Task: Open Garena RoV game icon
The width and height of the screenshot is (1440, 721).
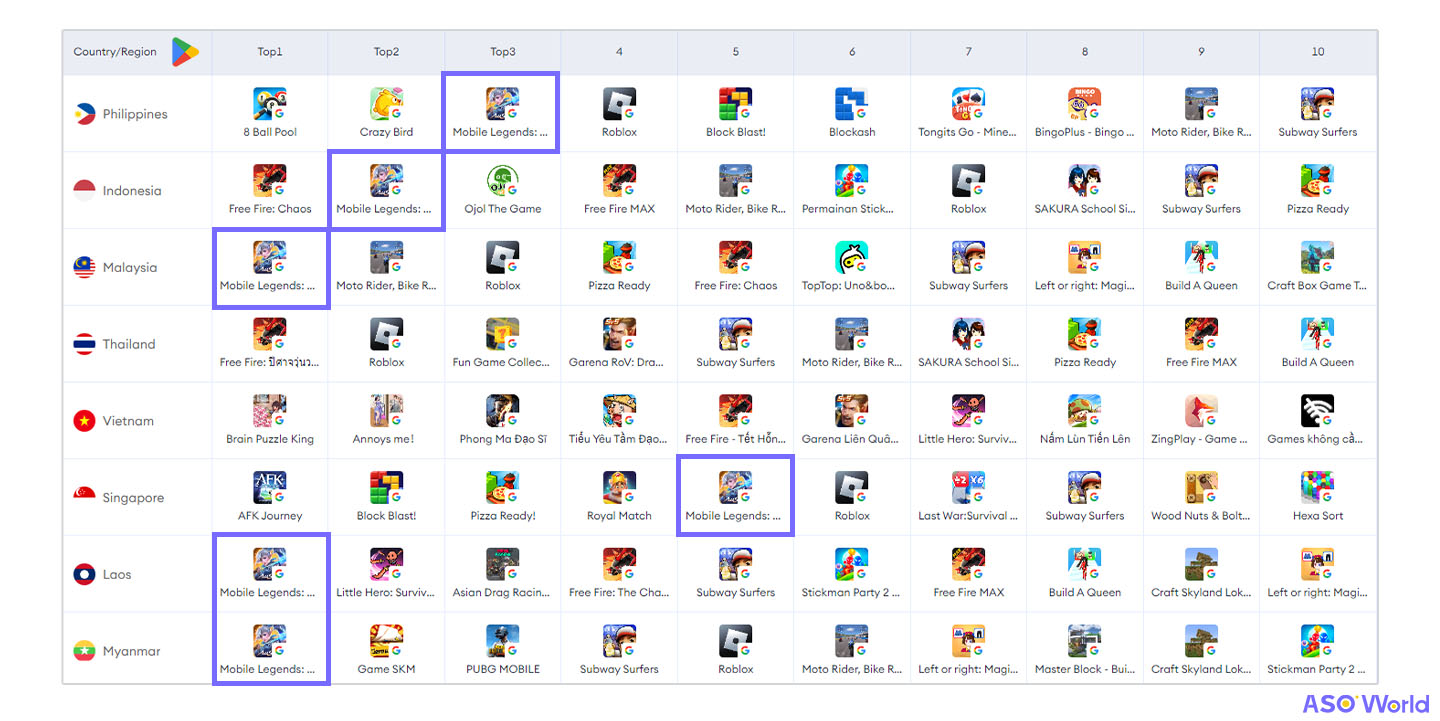Action: (x=619, y=335)
